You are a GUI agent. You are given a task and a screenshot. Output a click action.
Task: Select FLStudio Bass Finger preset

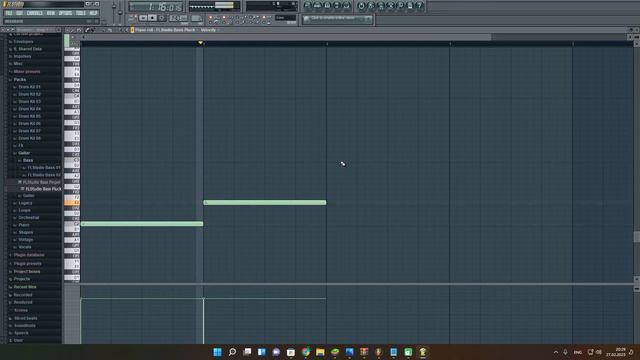pos(41,182)
